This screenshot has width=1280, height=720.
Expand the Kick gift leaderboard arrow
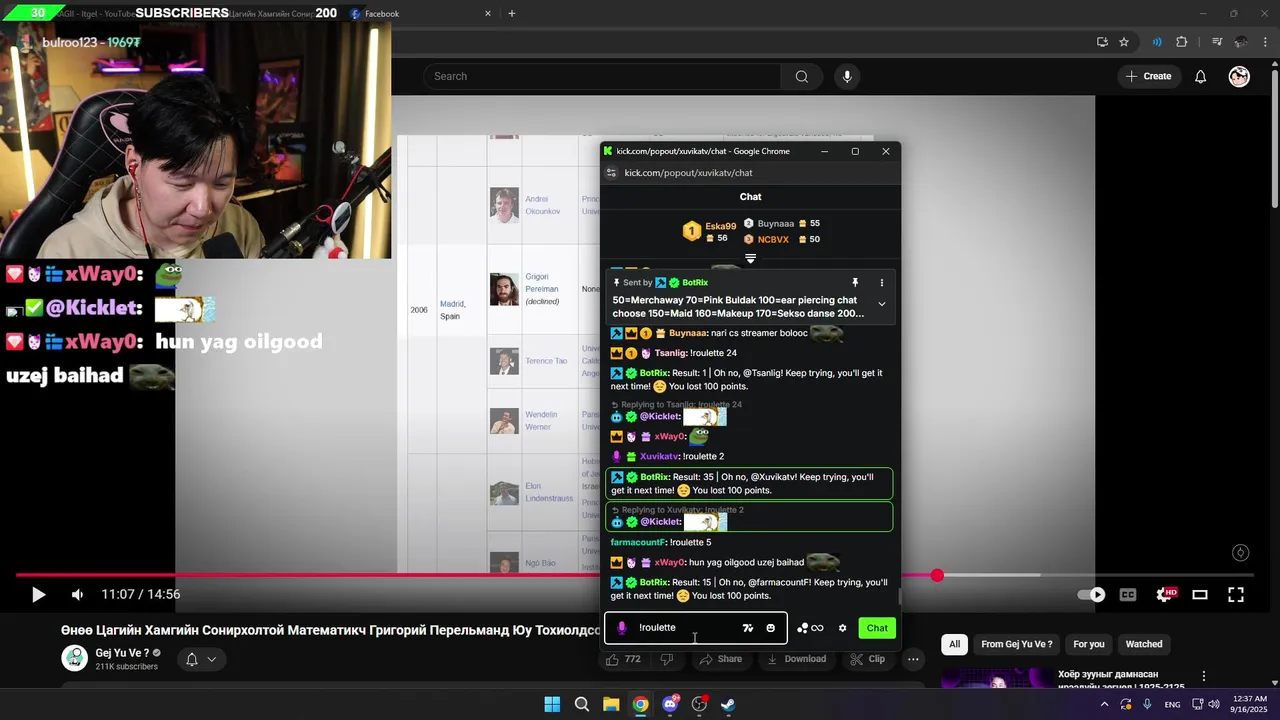click(x=750, y=259)
